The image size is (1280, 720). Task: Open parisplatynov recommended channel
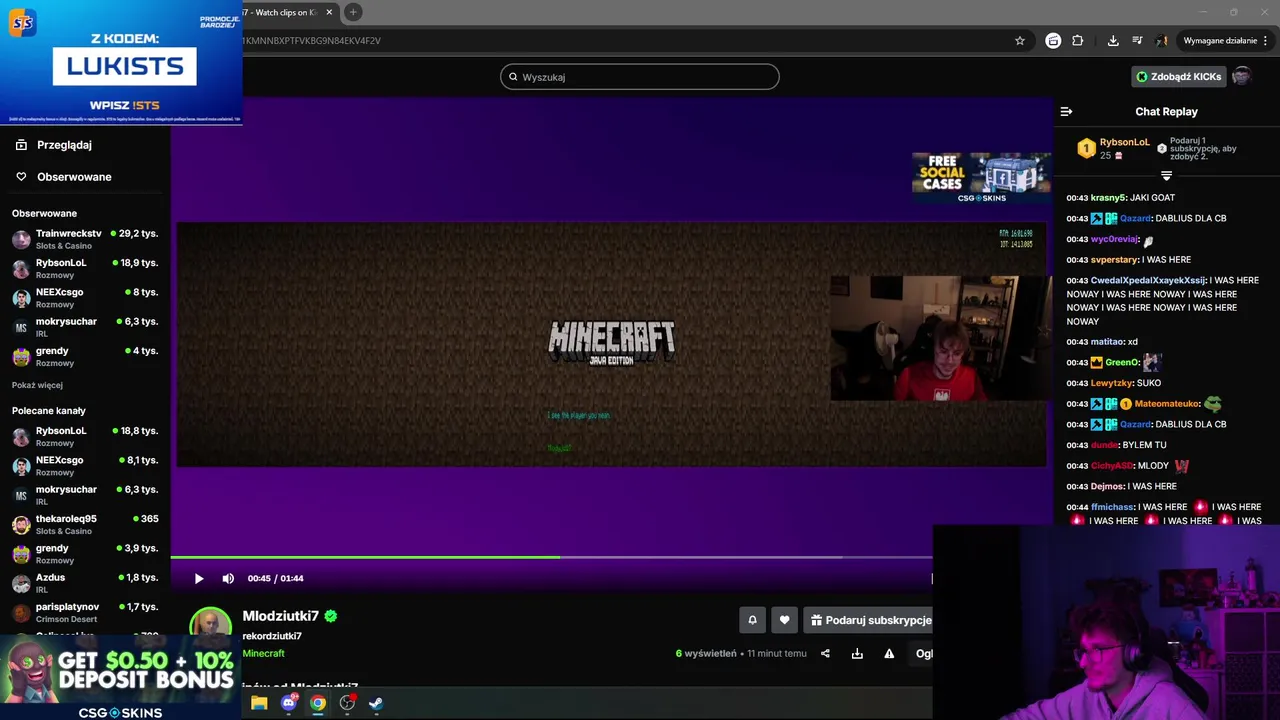(85, 612)
